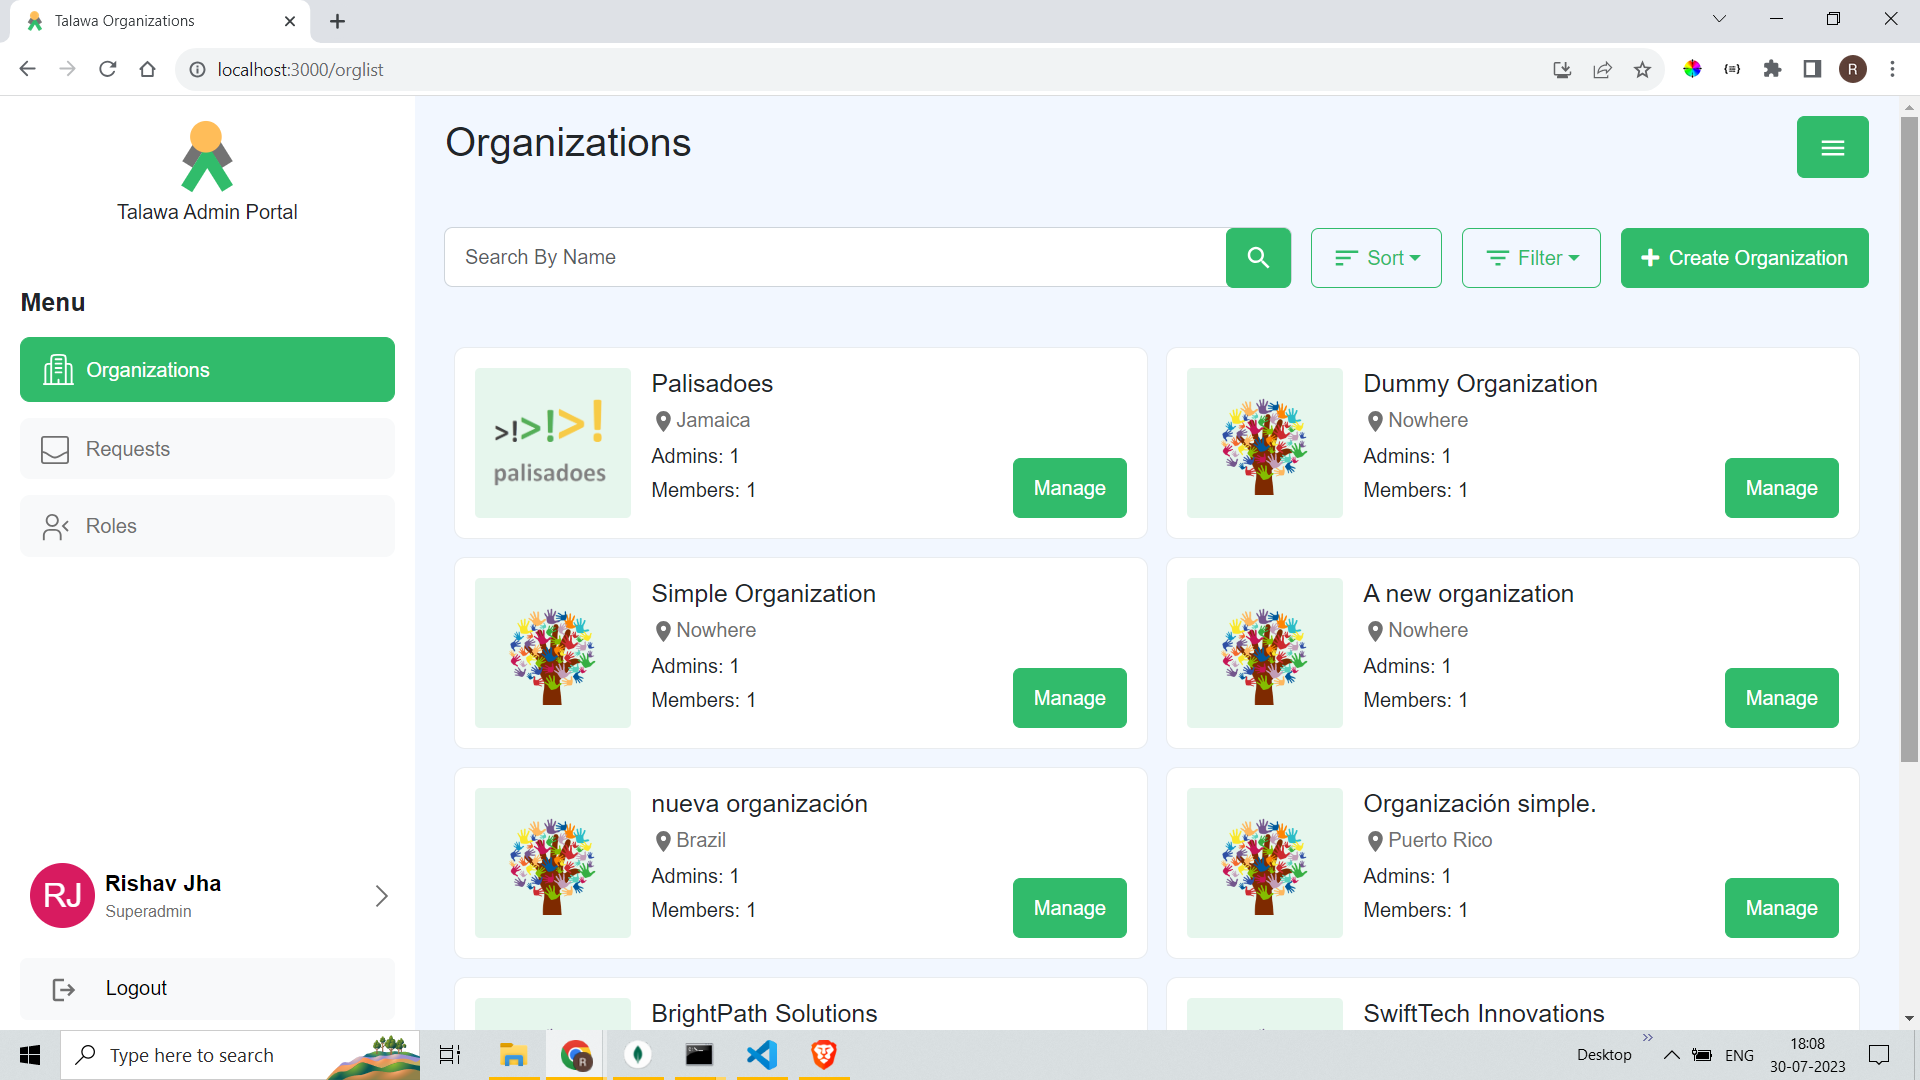Open the Windows notification center
1920x1080 pixels.
point(1879,1055)
